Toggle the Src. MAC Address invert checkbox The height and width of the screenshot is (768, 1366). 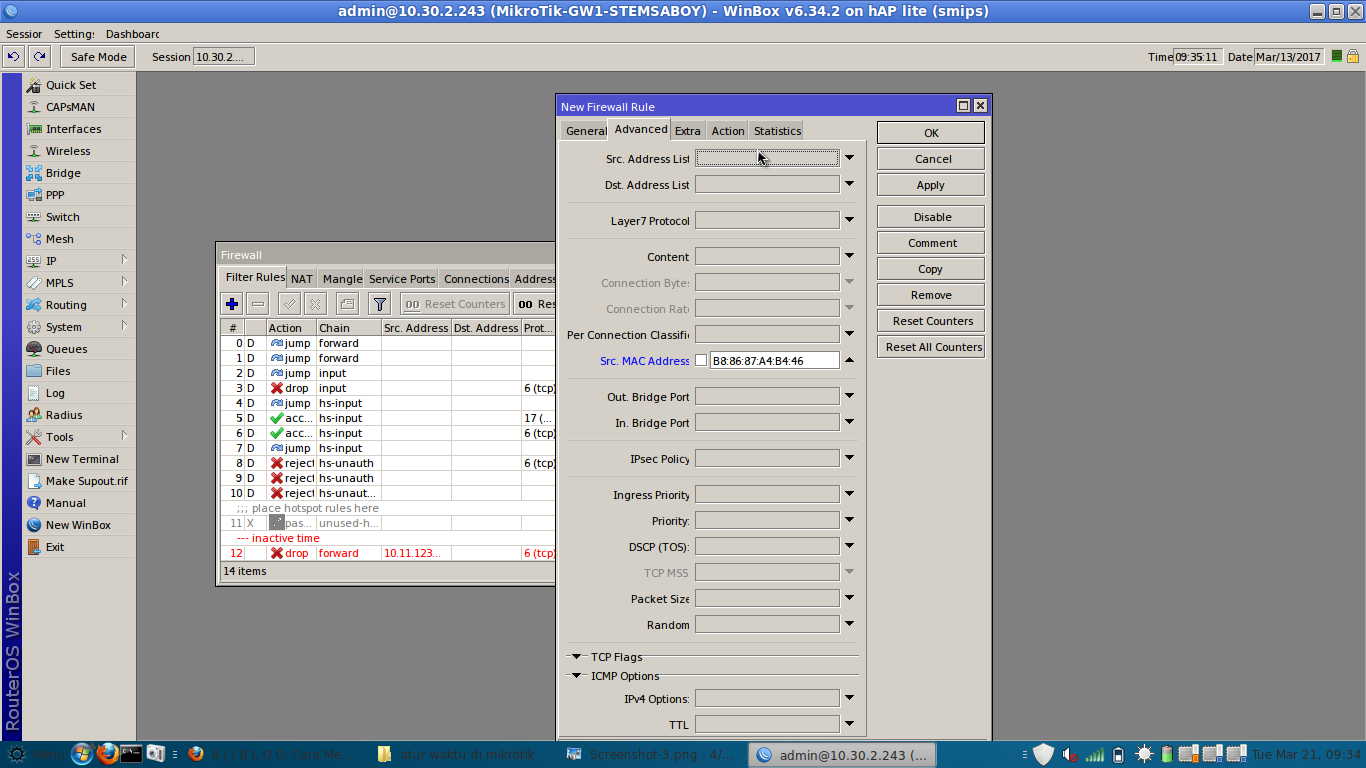pos(701,361)
